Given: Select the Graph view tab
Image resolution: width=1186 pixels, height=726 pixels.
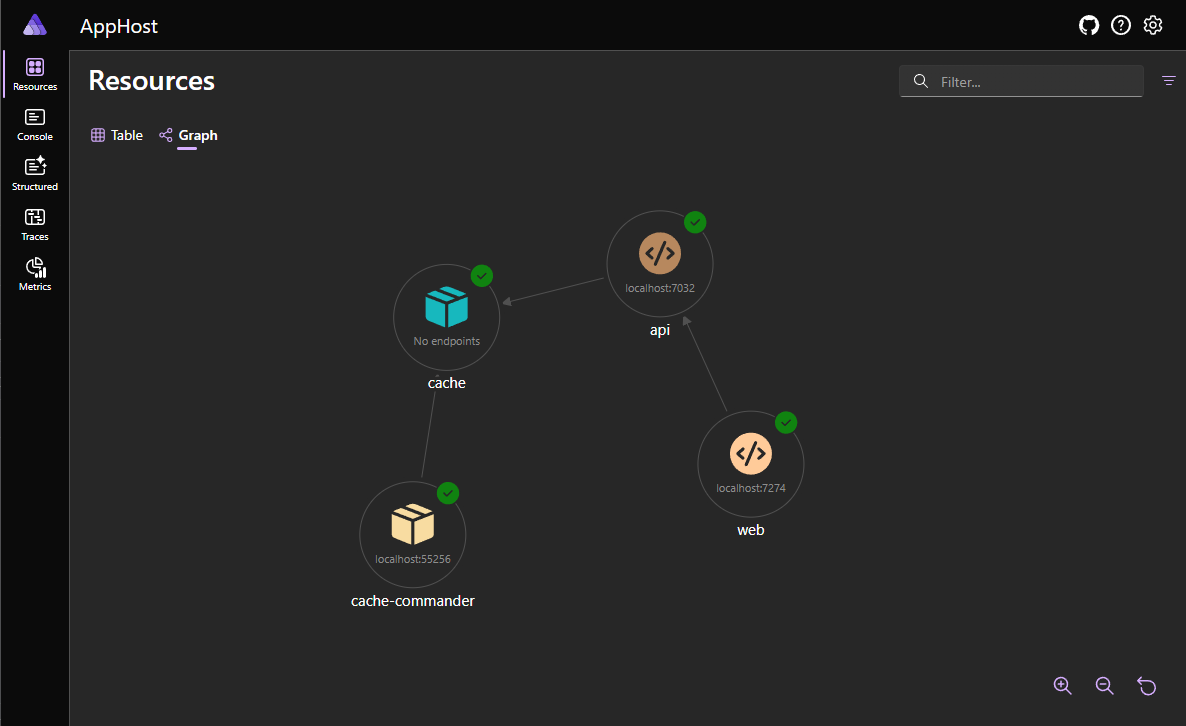Looking at the screenshot, I should click(188, 135).
